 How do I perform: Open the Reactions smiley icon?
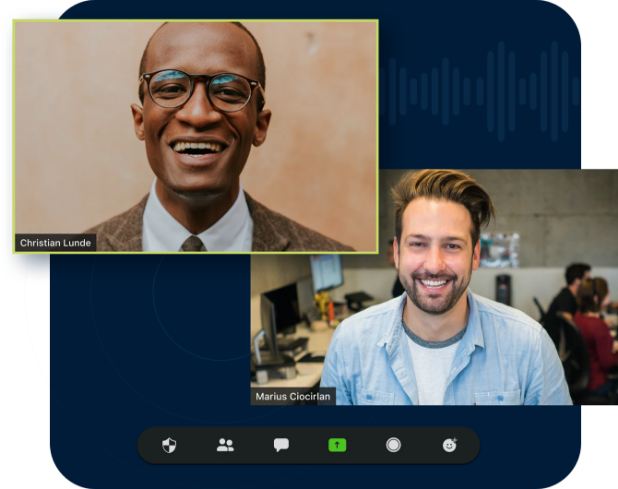[x=450, y=445]
